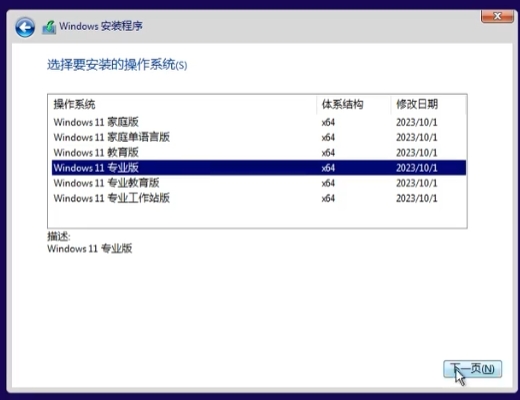The width and height of the screenshot is (520, 400).
Task: Click the description text Windows 11 专业版
Action: pyautogui.click(x=90, y=248)
